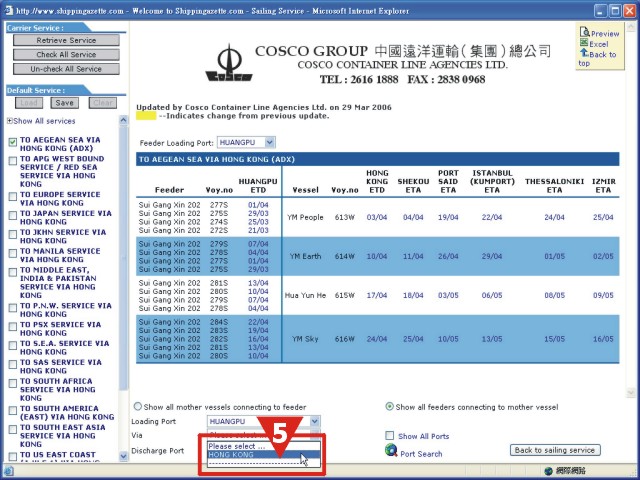
Task: Click the Preview icon
Action: tap(584, 32)
